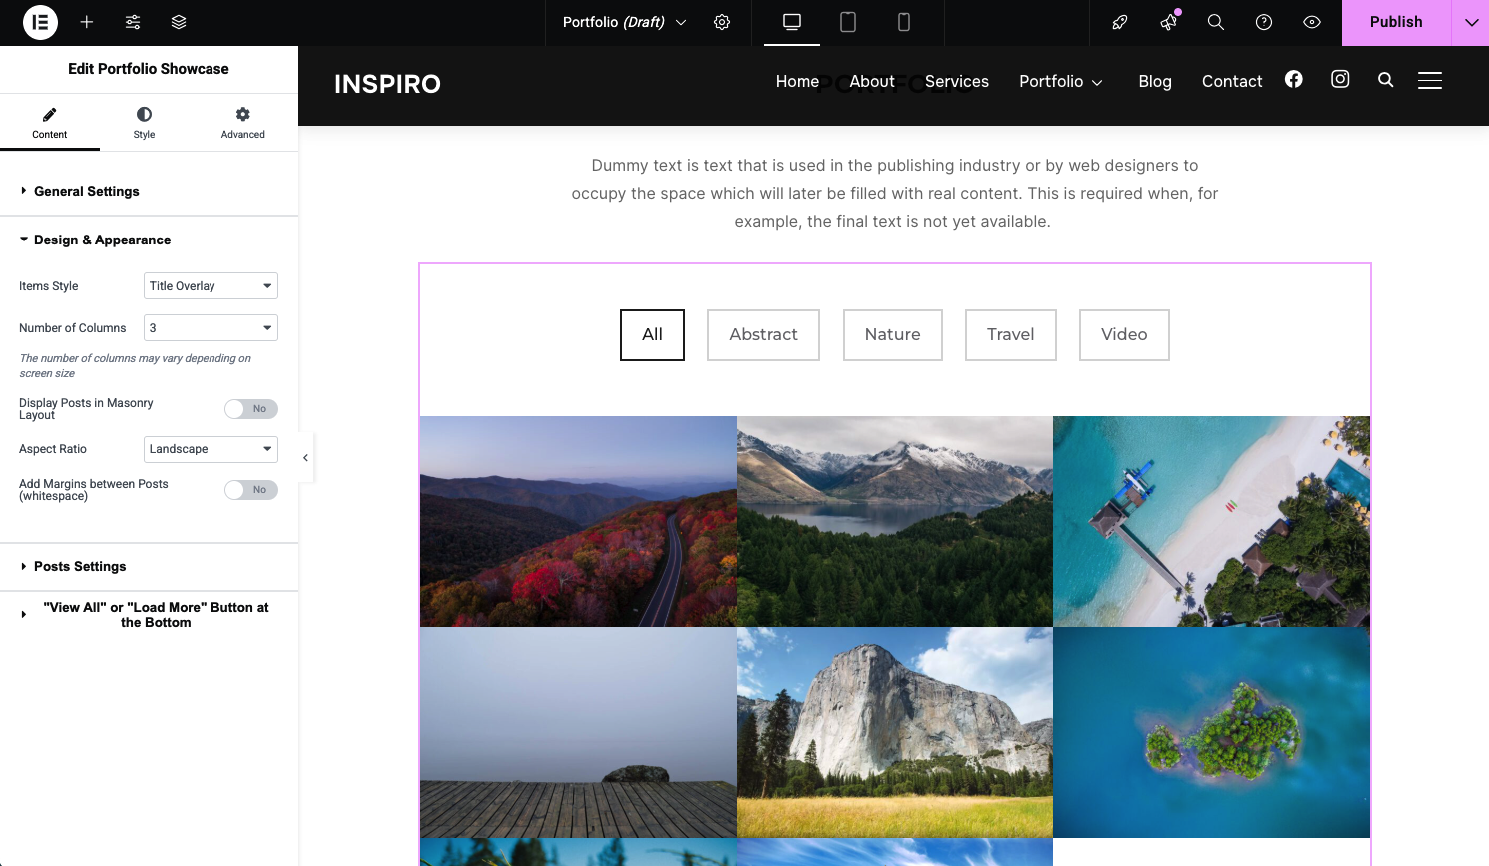
Task: Switch to the Advanced tab
Action: coord(242,123)
